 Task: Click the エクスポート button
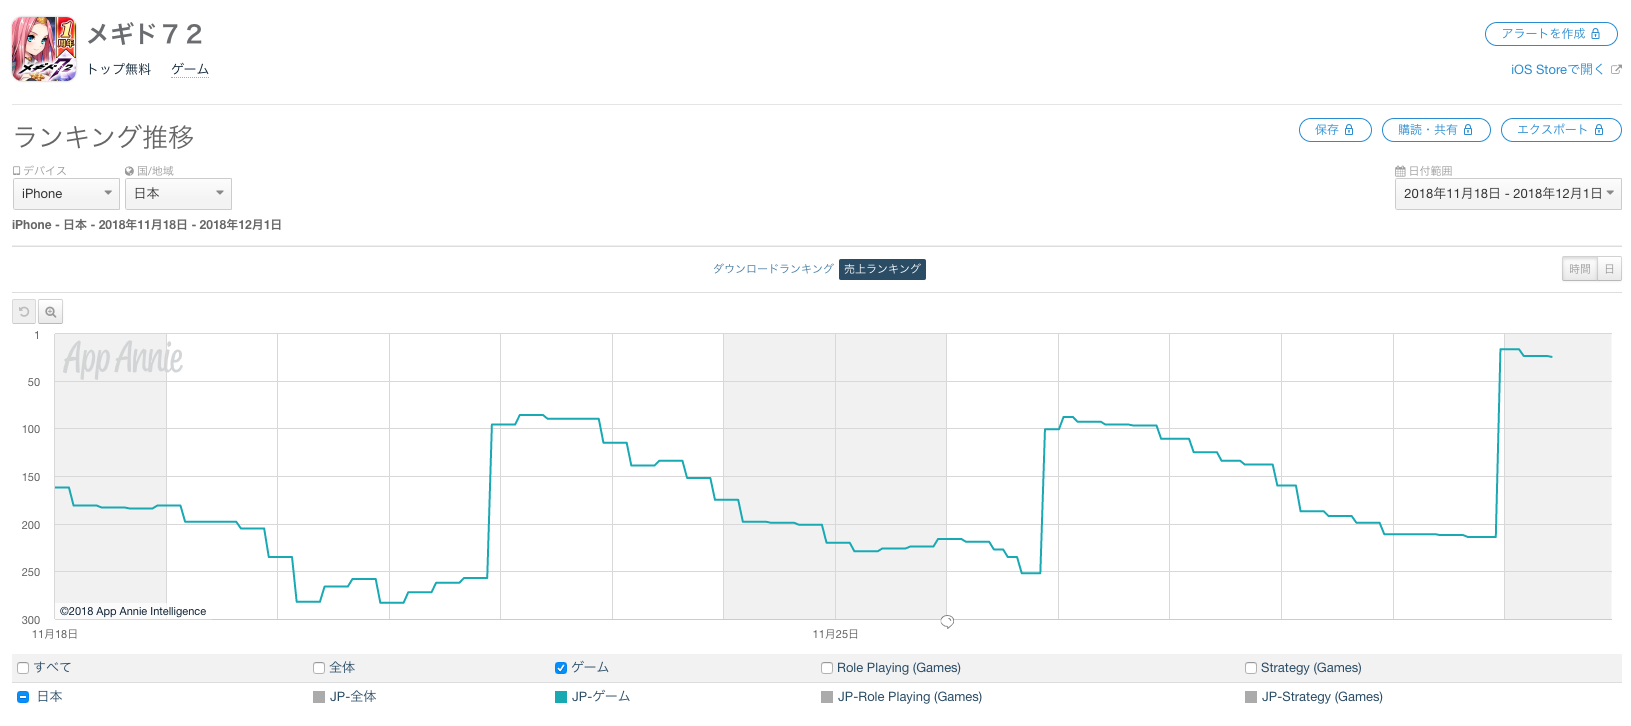click(x=1561, y=130)
